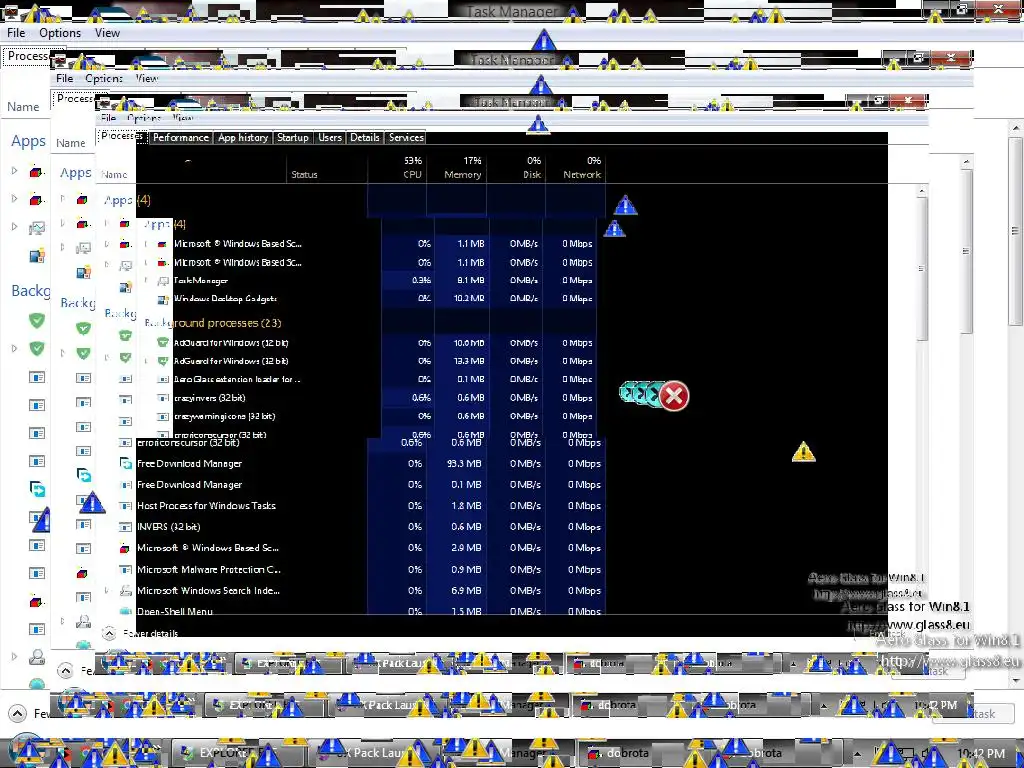Image resolution: width=1024 pixels, height=768 pixels.
Task: Click the lone yellow warning triangle icon
Action: pyautogui.click(x=803, y=451)
